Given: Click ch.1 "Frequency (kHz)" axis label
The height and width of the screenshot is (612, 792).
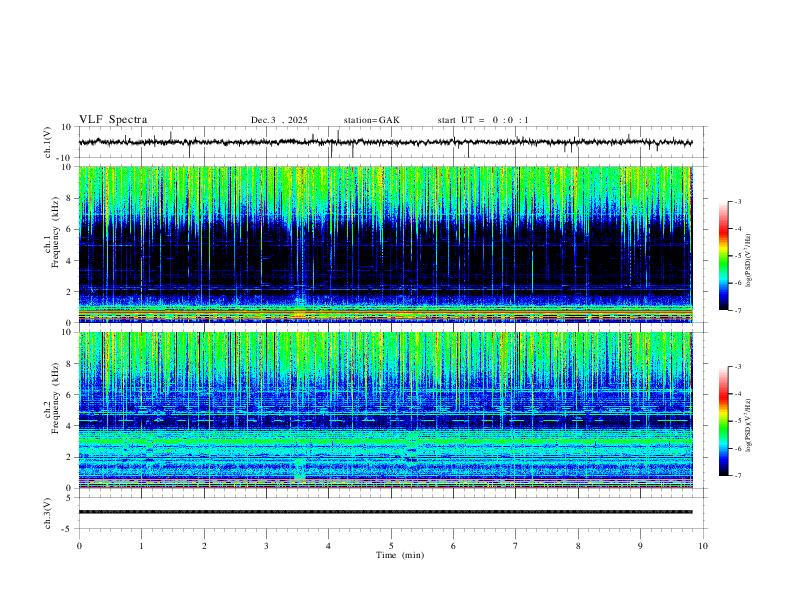Looking at the screenshot, I should coord(56,233).
